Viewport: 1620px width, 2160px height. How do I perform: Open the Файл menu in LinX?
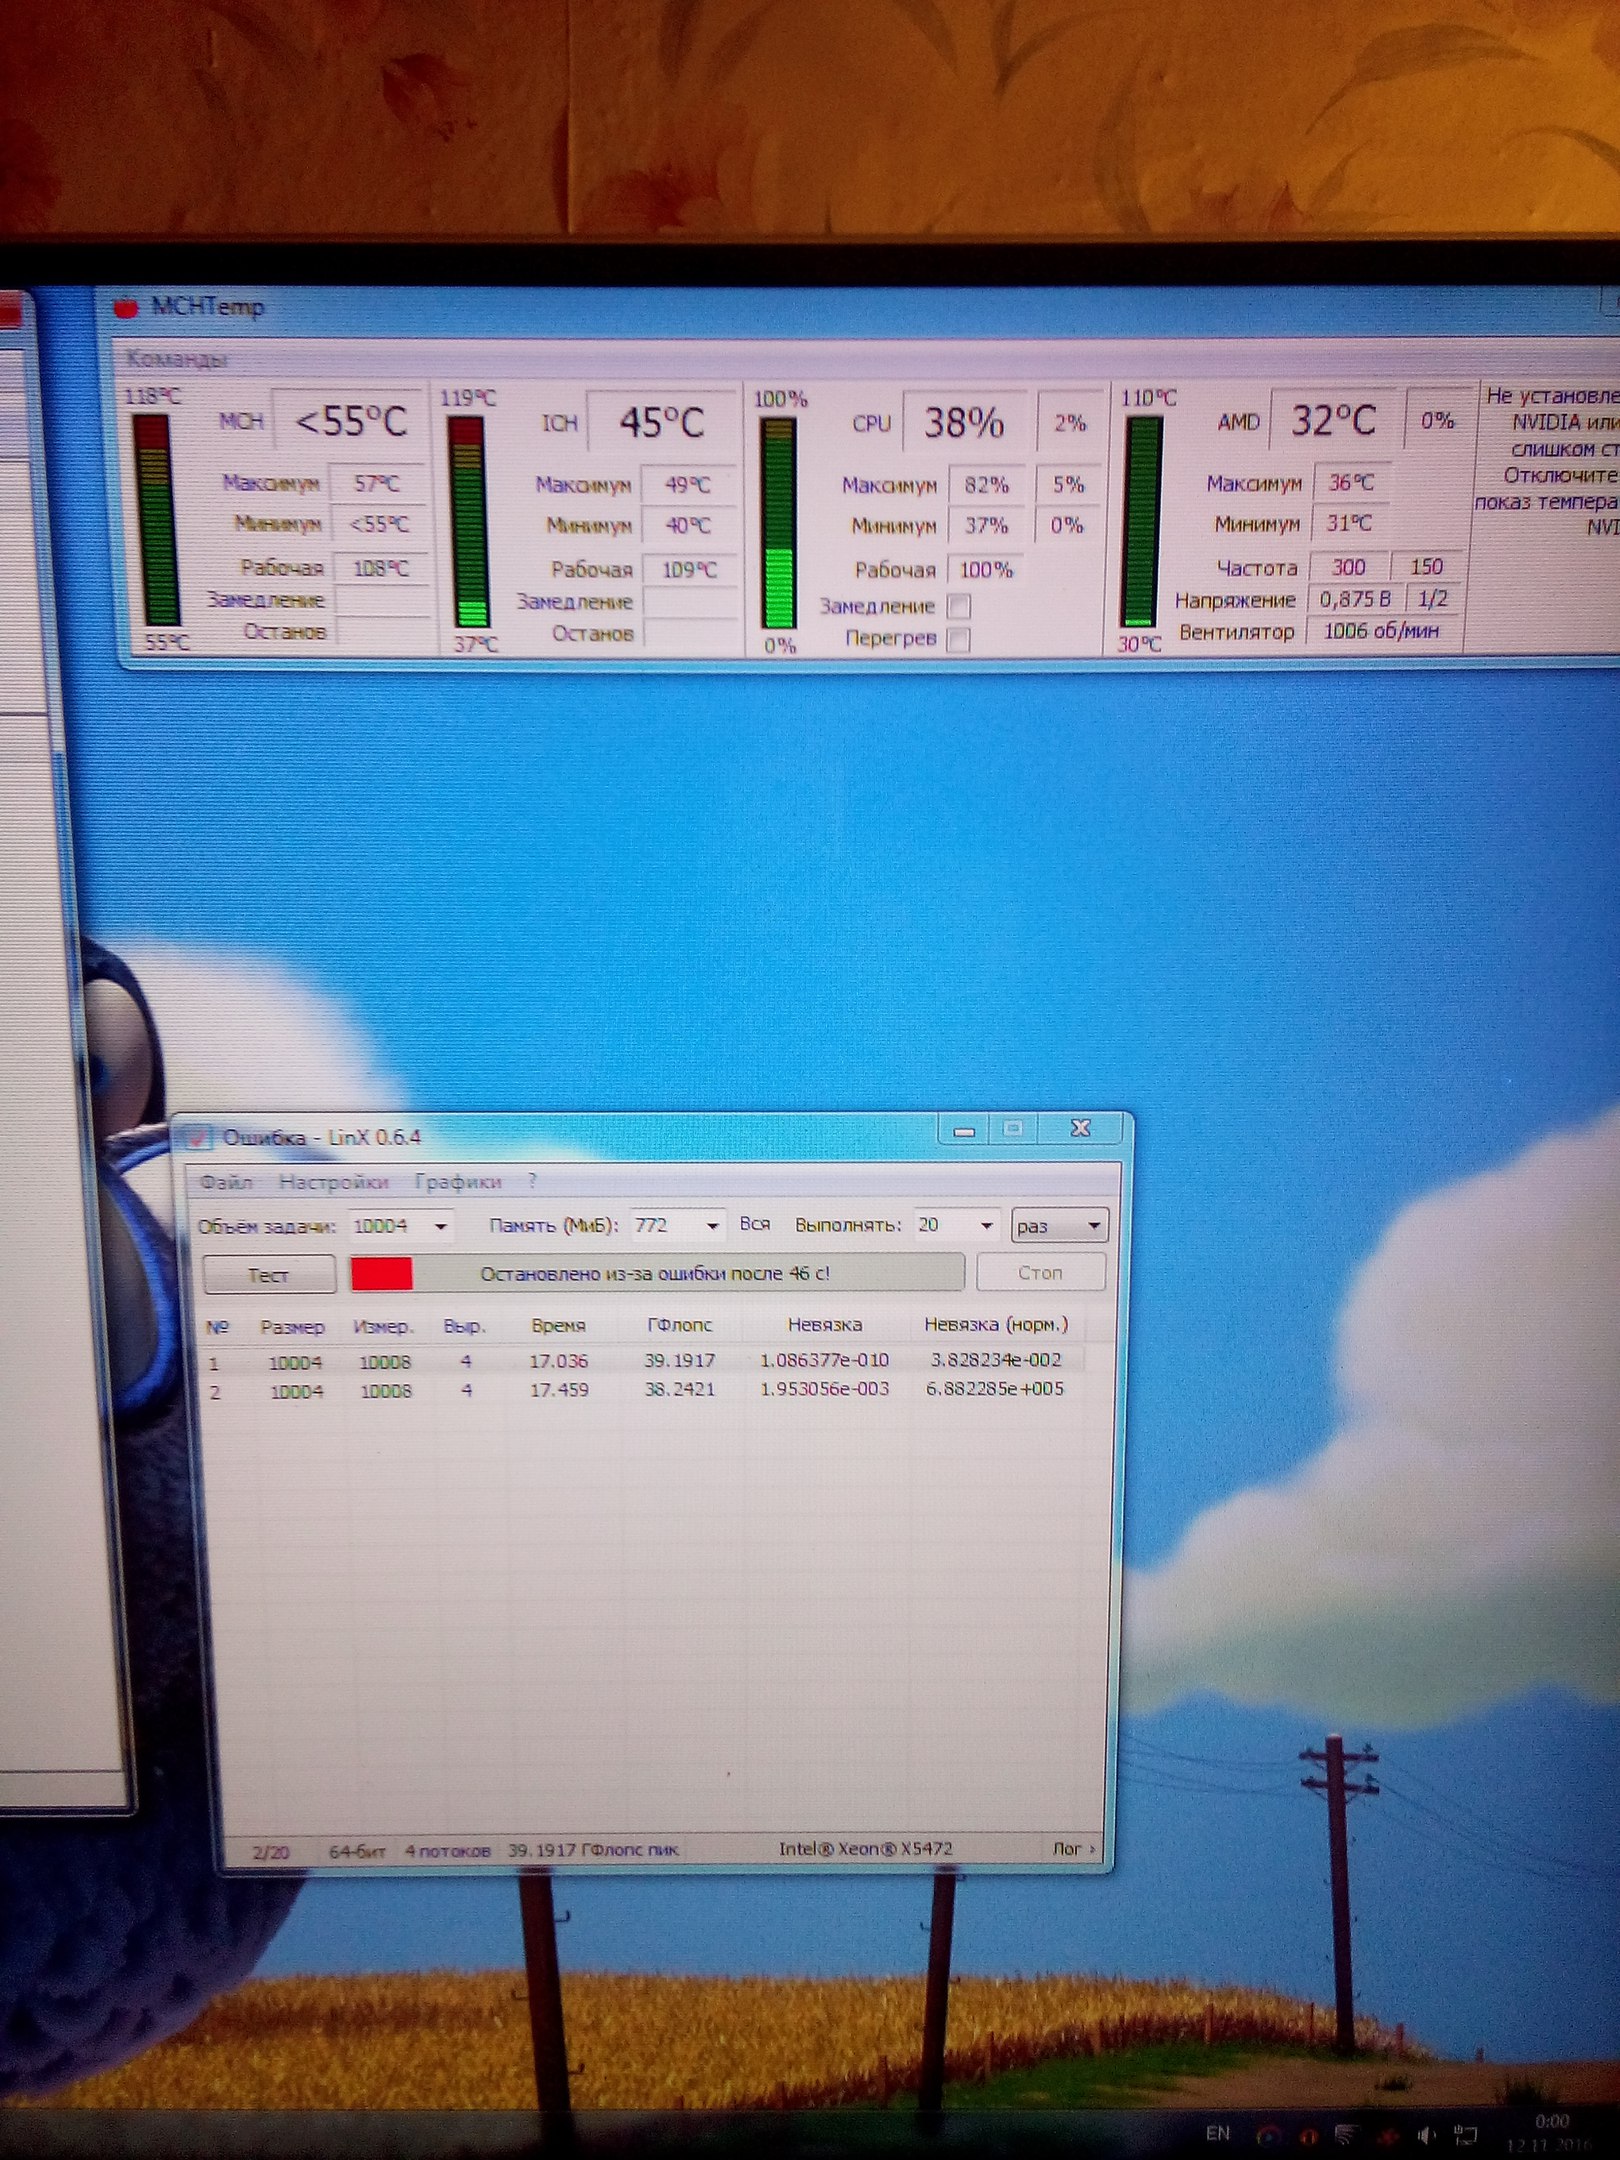pyautogui.click(x=226, y=1182)
